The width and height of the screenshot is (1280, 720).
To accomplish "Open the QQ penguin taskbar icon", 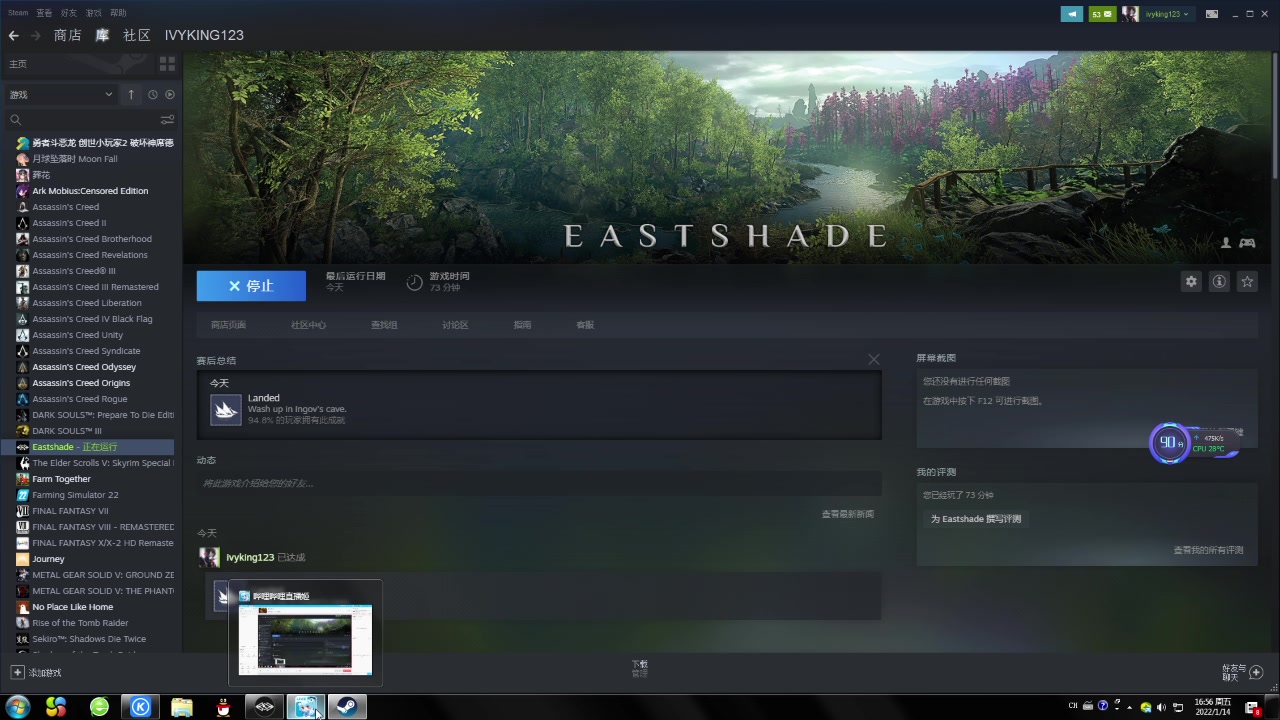I will [223, 707].
